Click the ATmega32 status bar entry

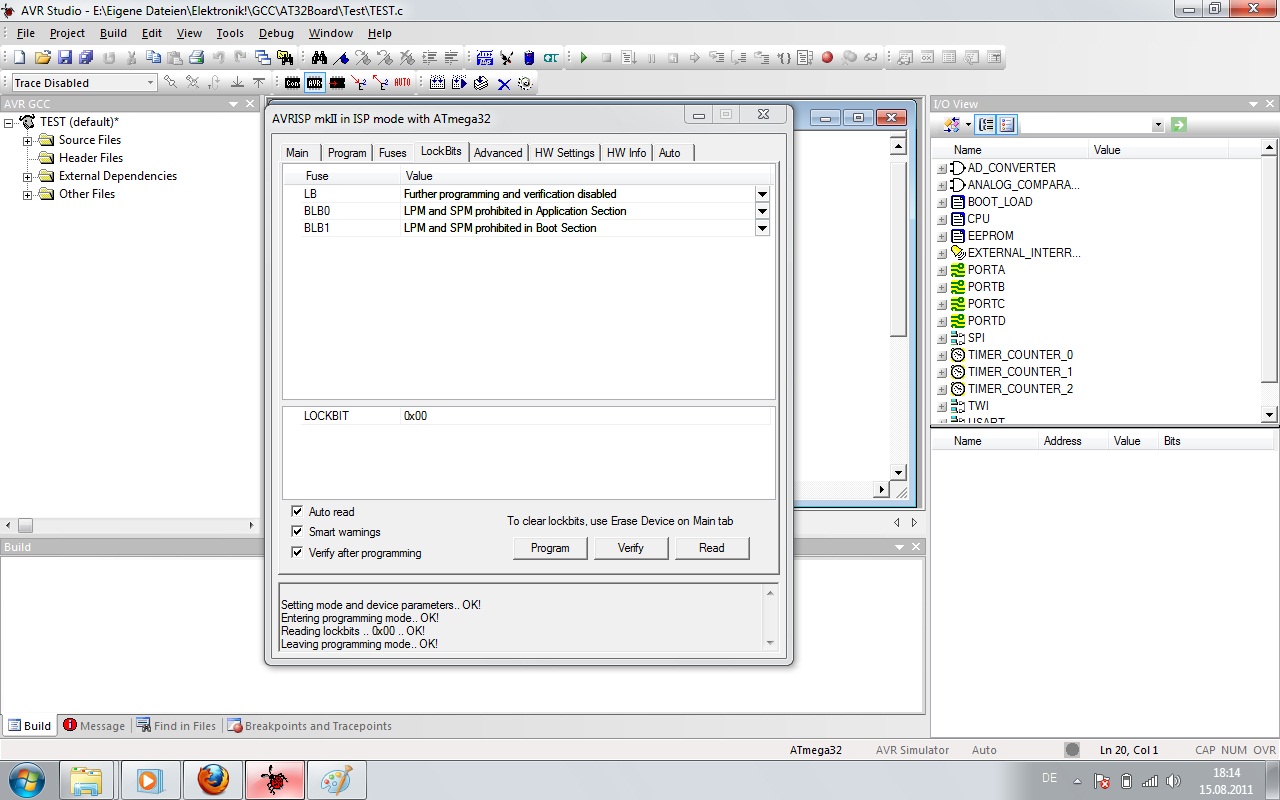click(x=816, y=750)
